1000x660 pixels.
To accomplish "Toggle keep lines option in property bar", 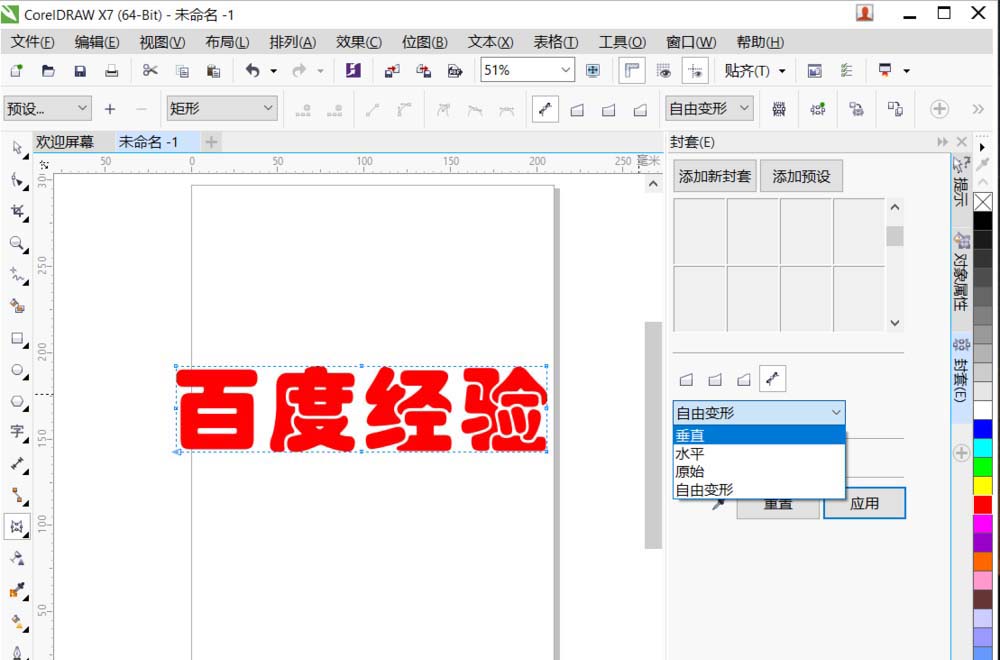I will (x=779, y=109).
